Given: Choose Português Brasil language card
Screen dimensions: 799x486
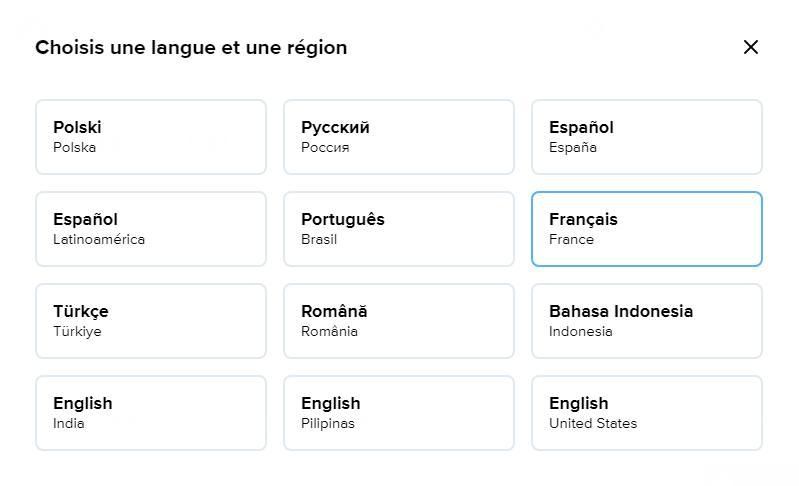Looking at the screenshot, I should pyautogui.click(x=399, y=229).
